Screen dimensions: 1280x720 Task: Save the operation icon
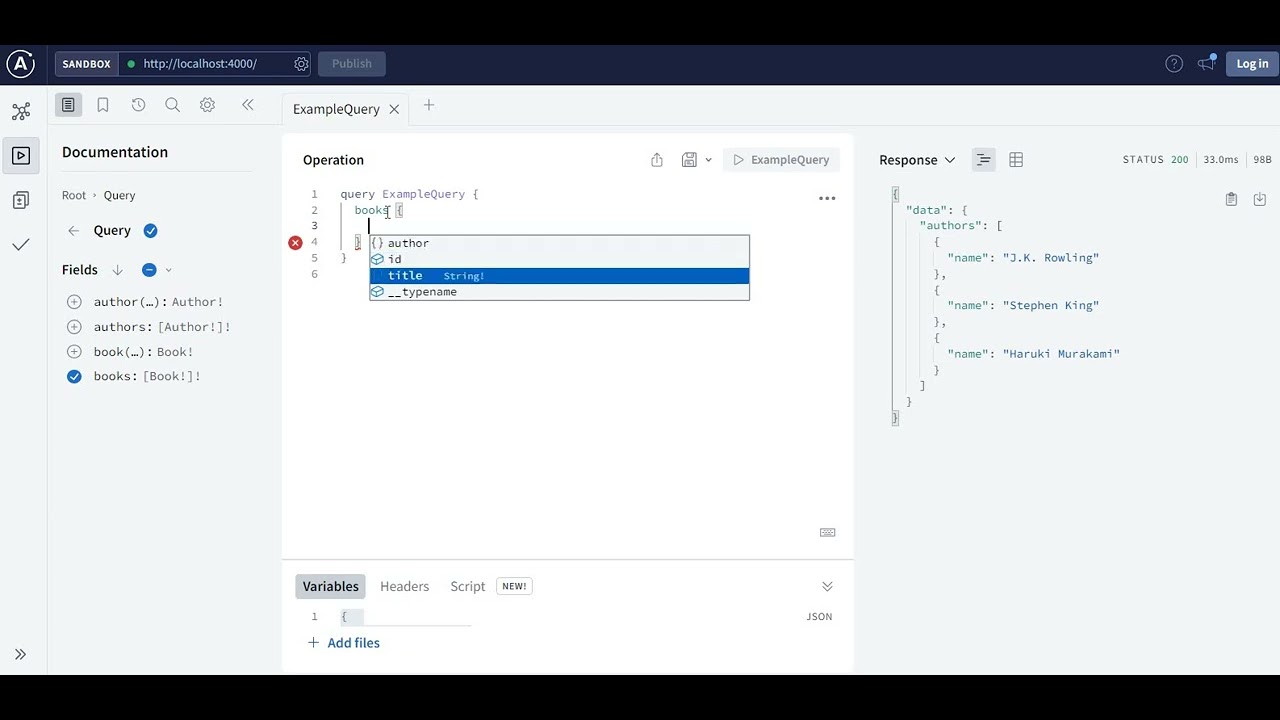coord(689,160)
